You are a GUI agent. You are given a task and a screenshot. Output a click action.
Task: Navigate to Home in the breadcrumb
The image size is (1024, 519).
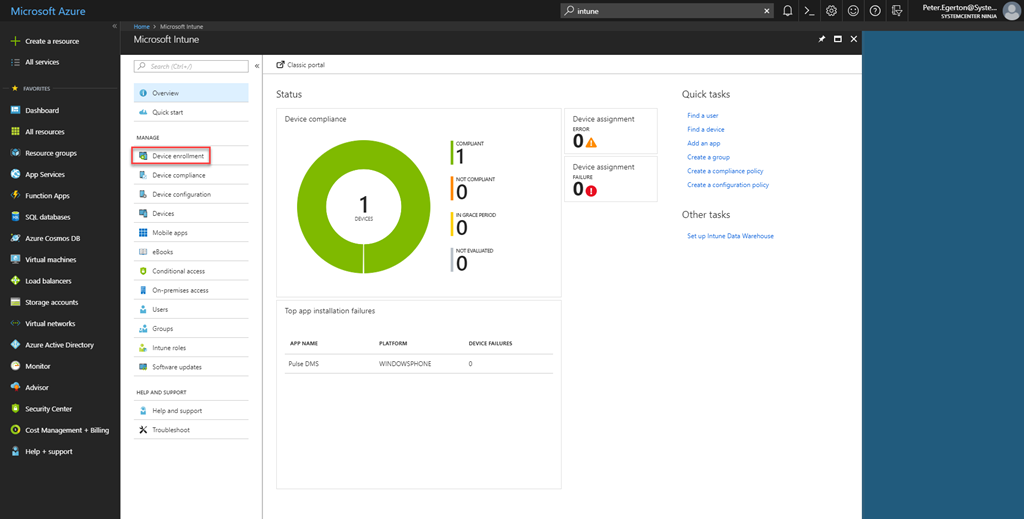tap(141, 26)
